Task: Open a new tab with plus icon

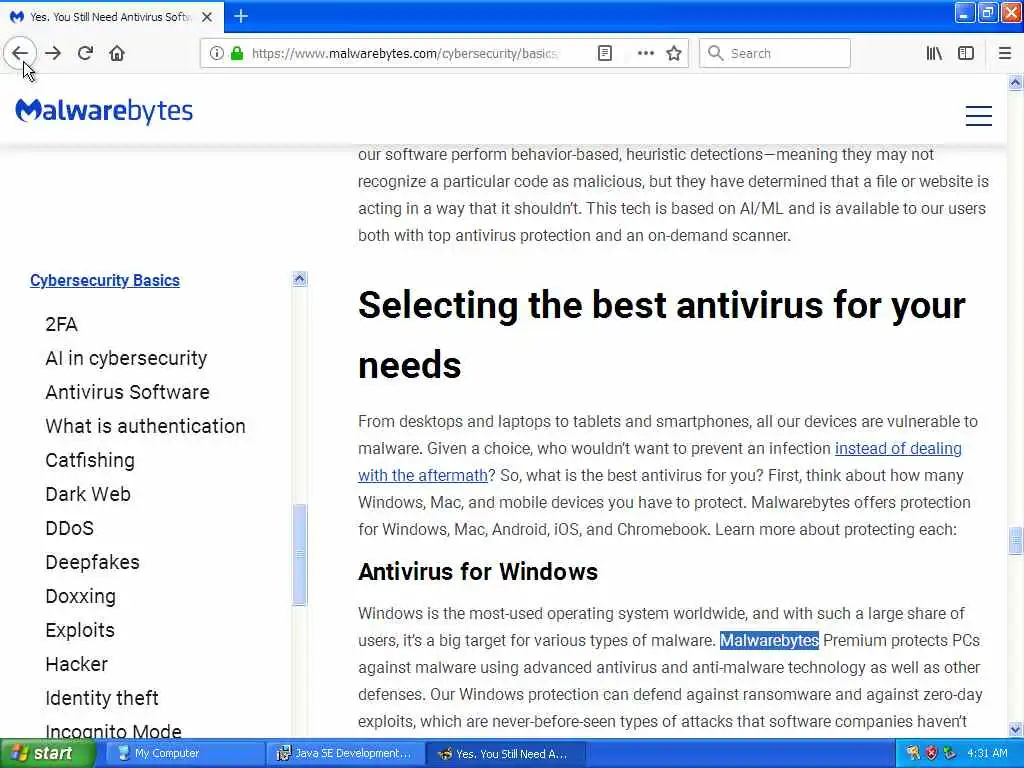Action: (x=241, y=16)
